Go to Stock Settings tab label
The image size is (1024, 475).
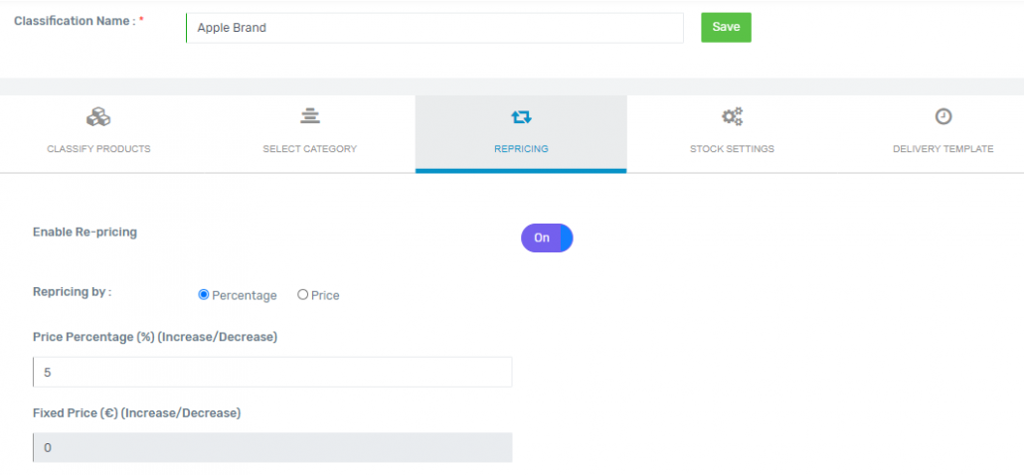[732, 149]
